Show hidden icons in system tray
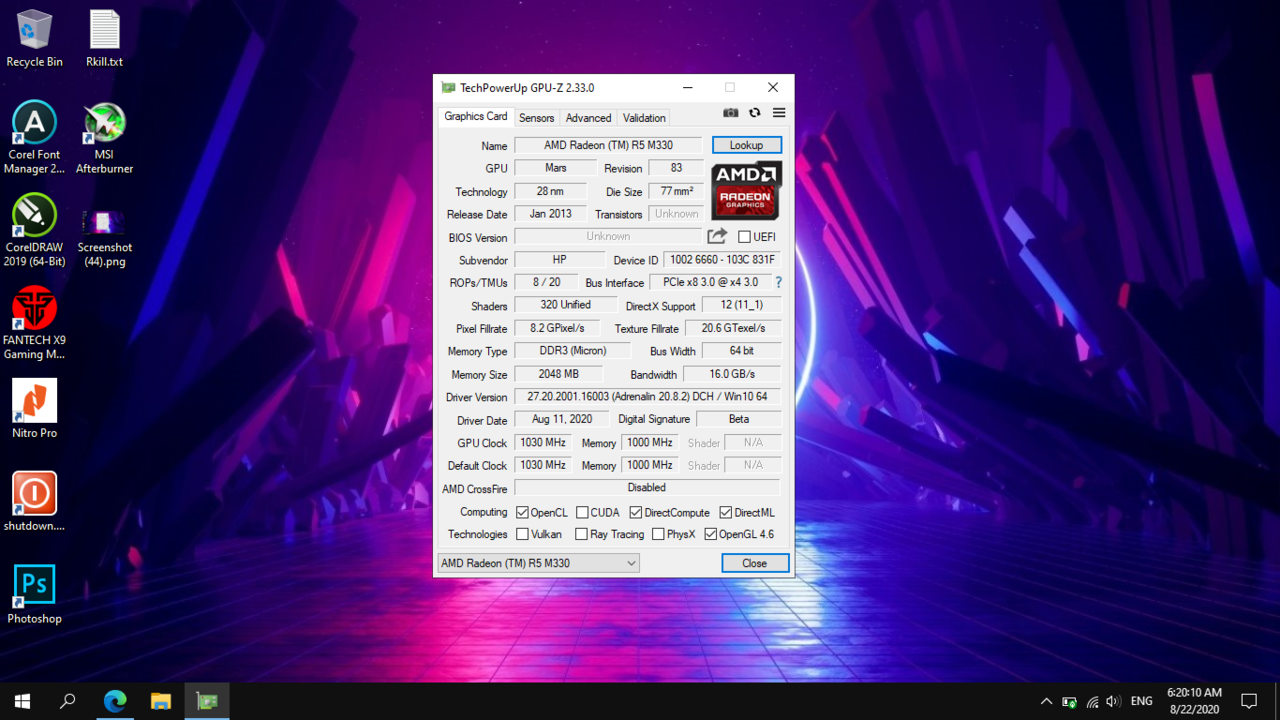The image size is (1280, 720). 1046,701
